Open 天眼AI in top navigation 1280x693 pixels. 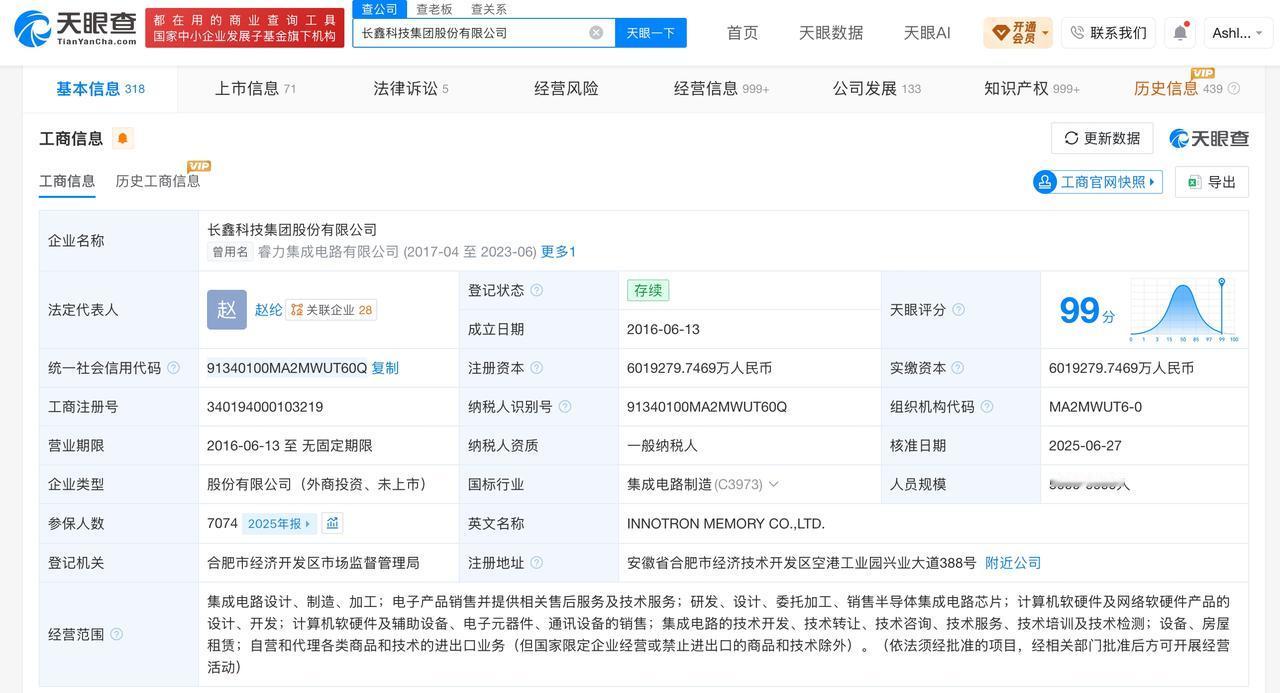click(927, 33)
